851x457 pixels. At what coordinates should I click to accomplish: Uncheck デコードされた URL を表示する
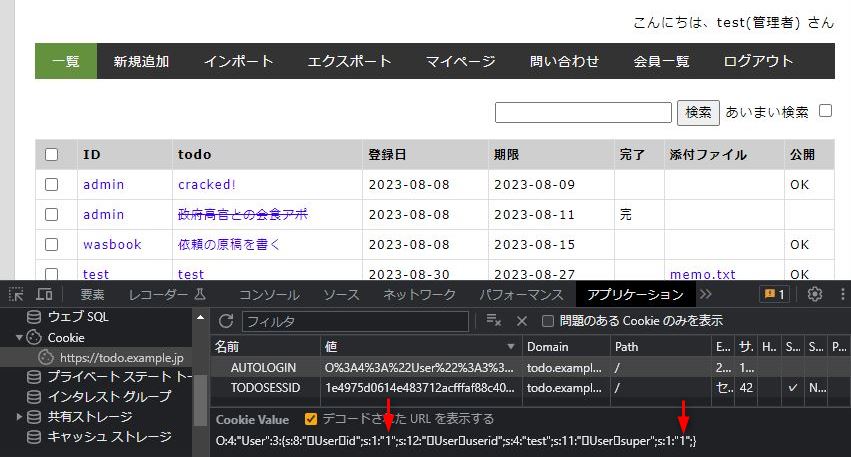tap(310, 419)
